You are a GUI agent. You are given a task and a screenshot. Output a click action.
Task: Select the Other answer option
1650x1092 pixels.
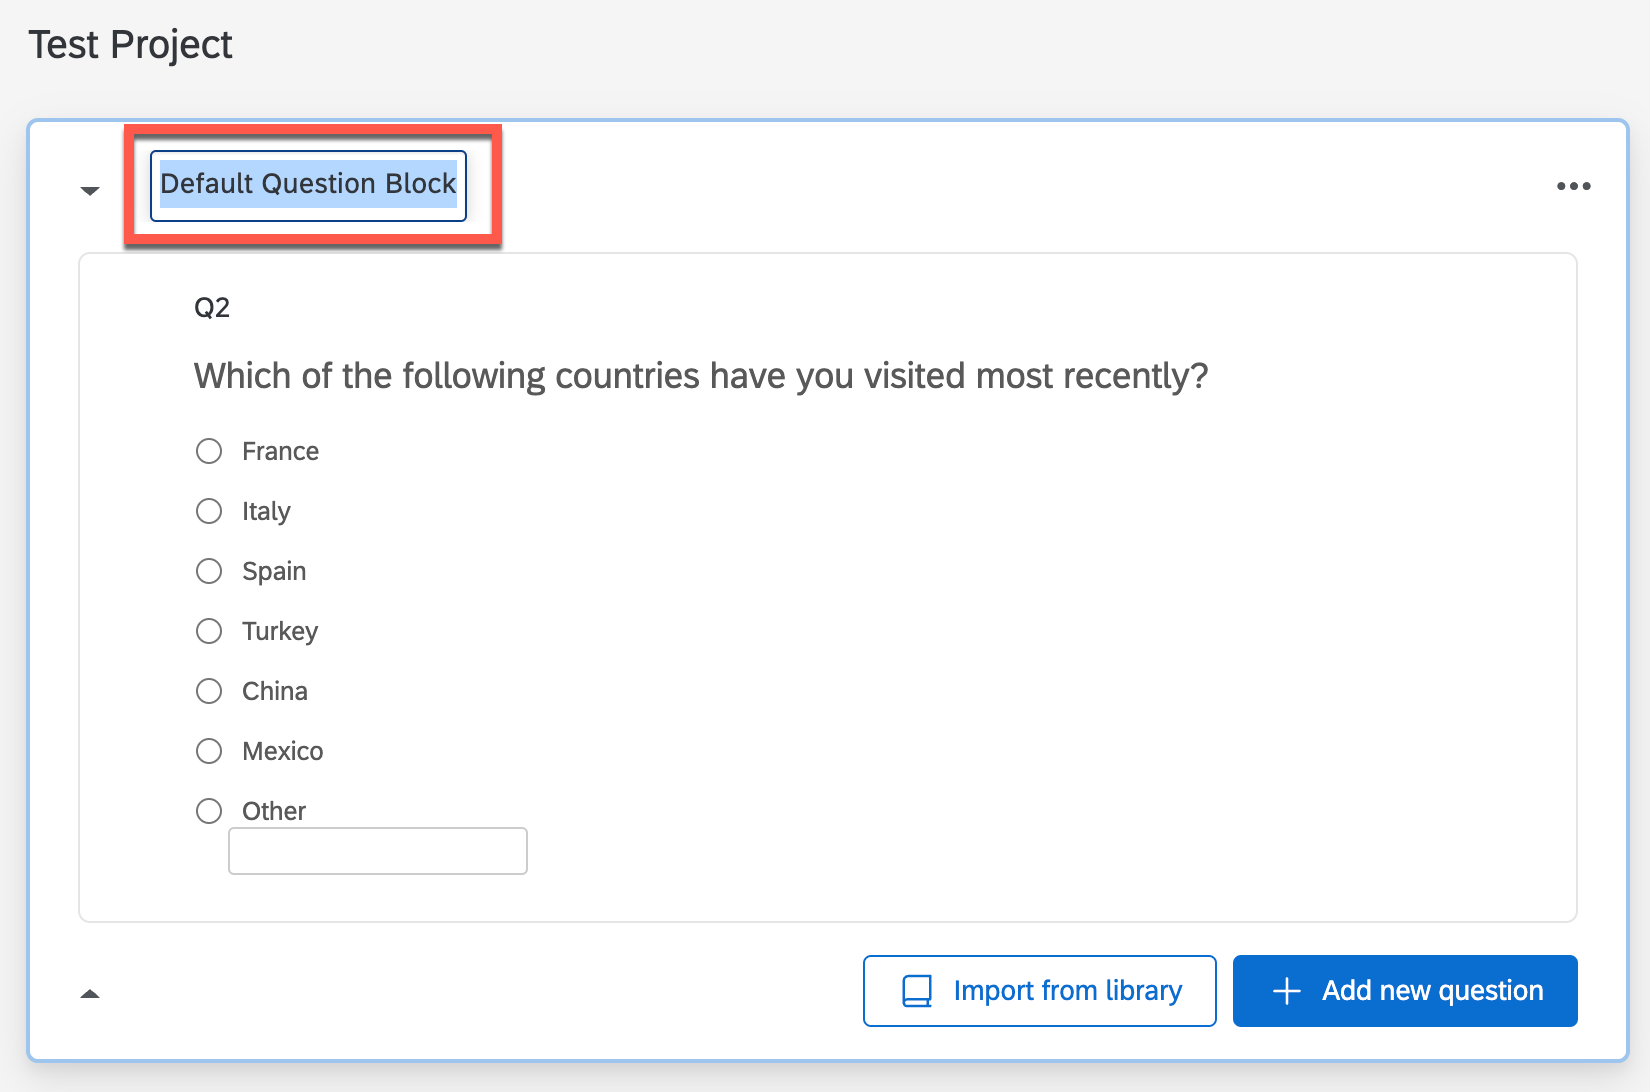coord(209,811)
